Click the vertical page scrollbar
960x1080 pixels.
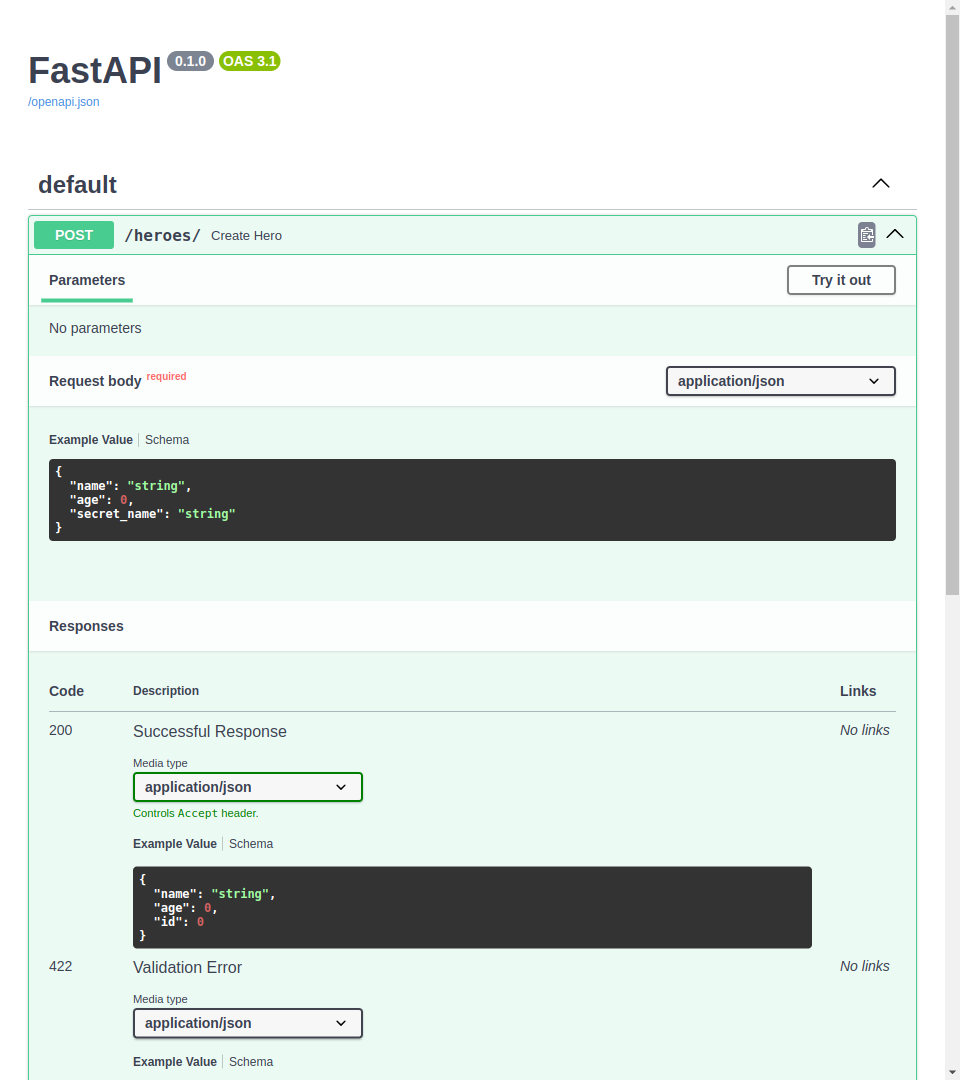[952, 300]
